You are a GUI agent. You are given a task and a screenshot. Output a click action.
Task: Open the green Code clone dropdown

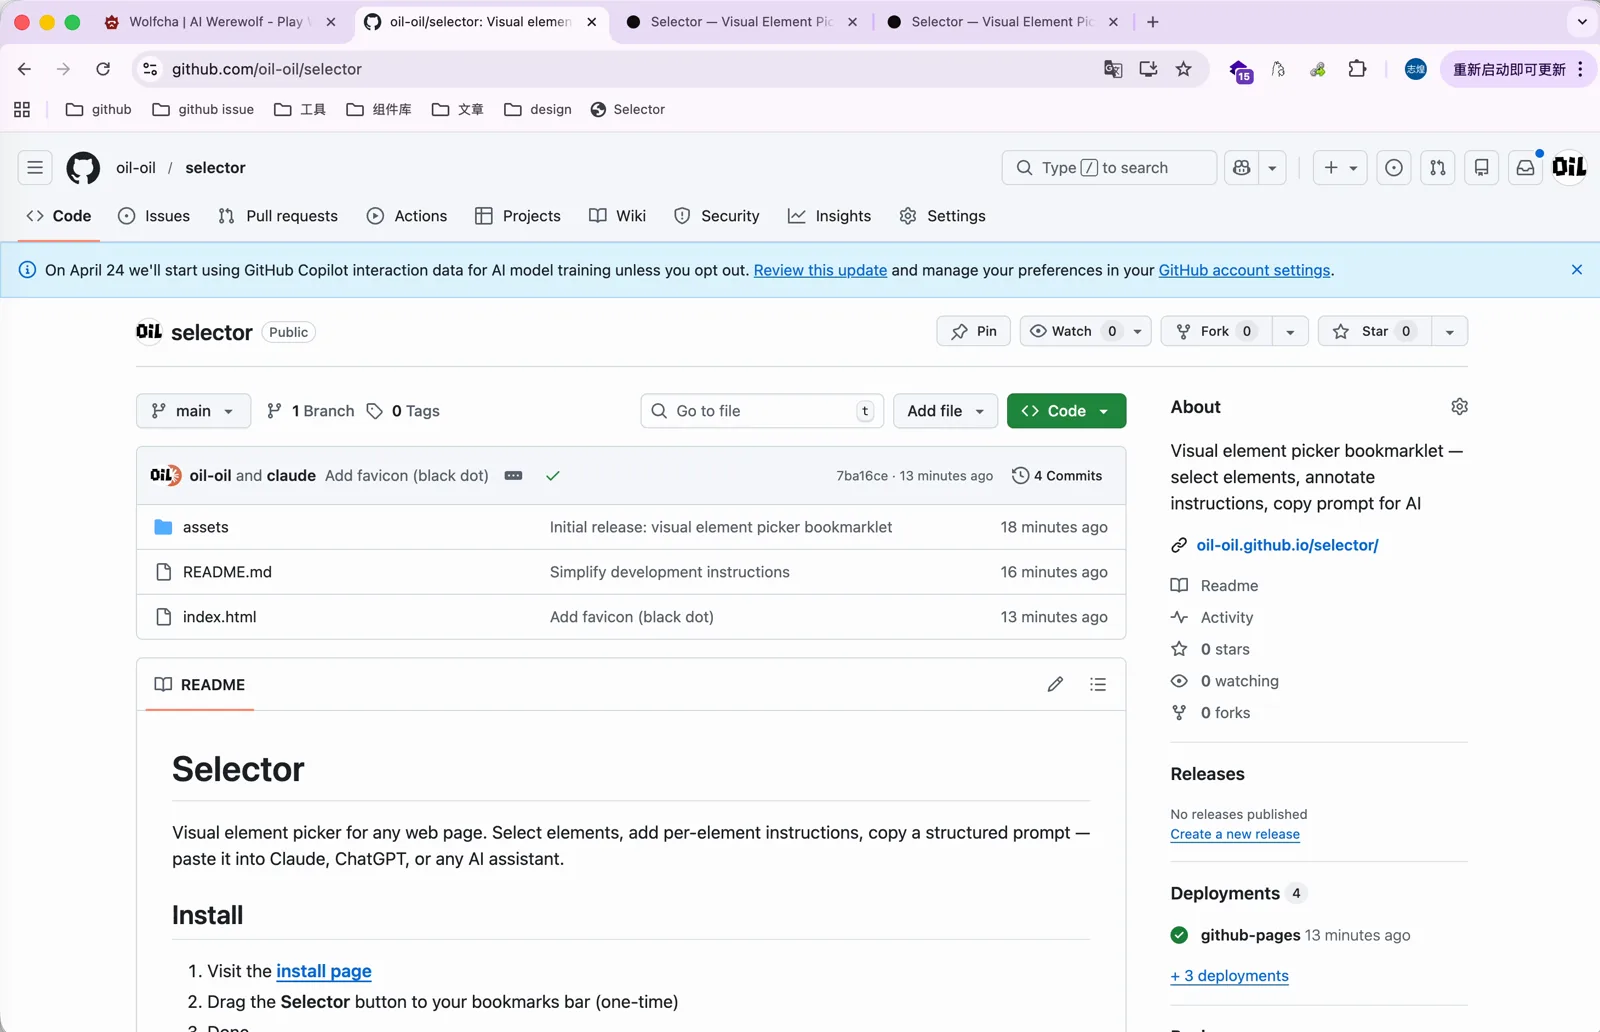point(1066,411)
